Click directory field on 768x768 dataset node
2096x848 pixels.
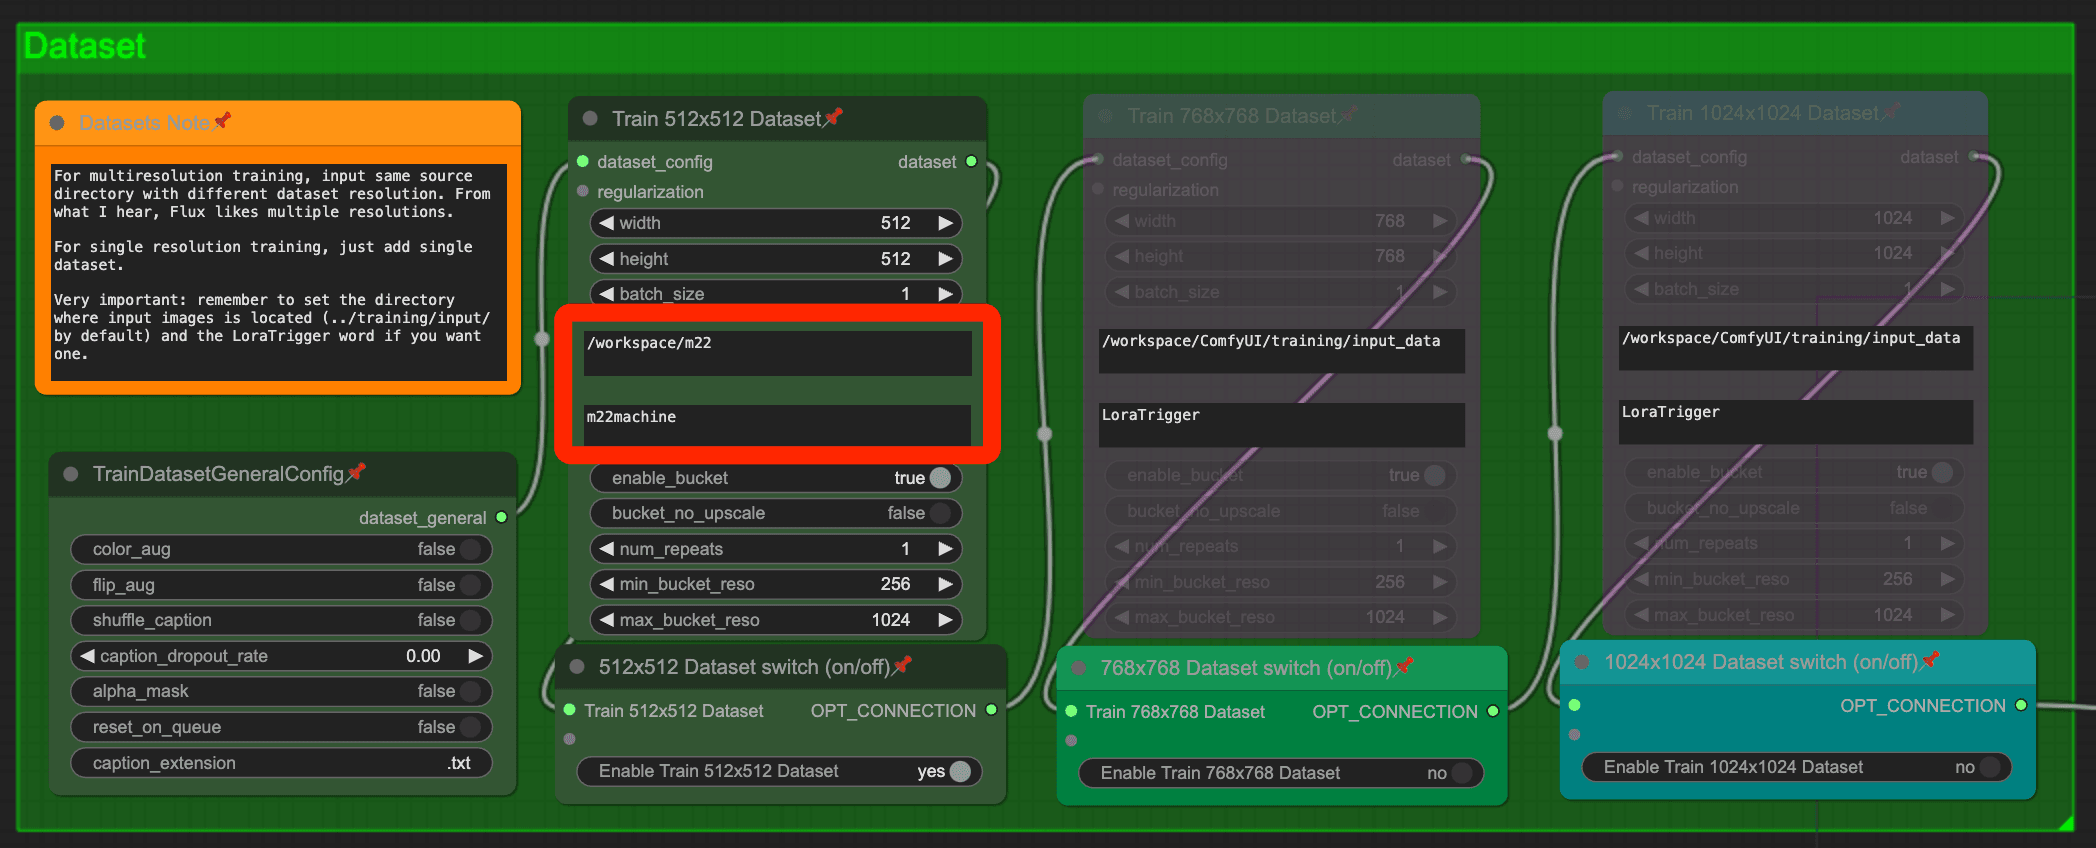1282,351
